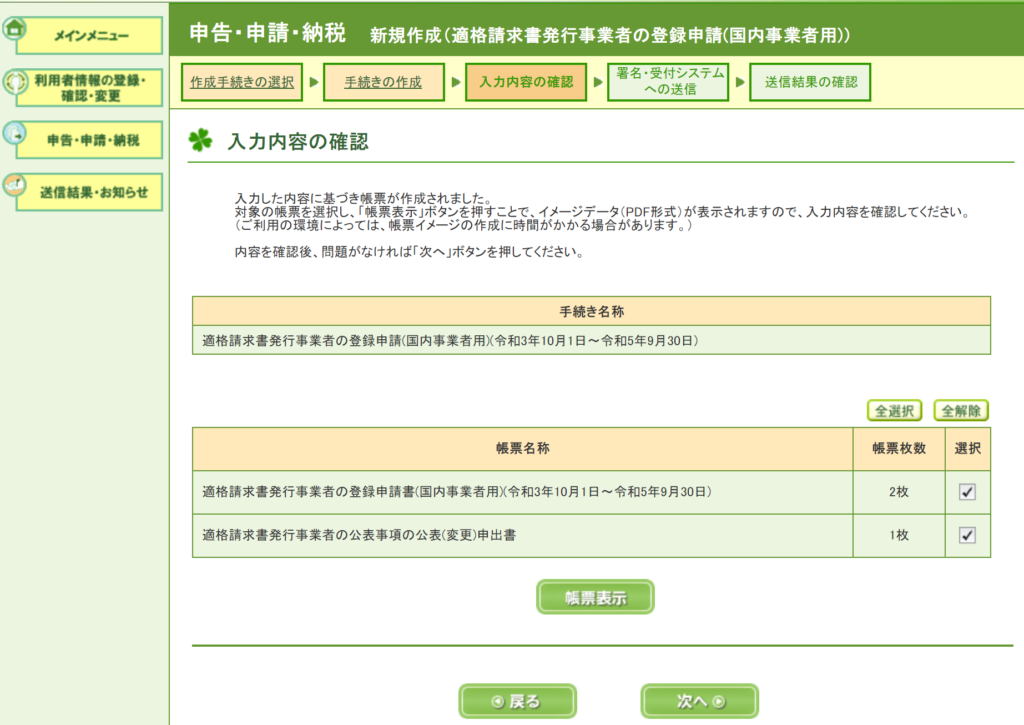The image size is (1024, 725).
Task: Go back with the 戻る button
Action: coord(517,701)
